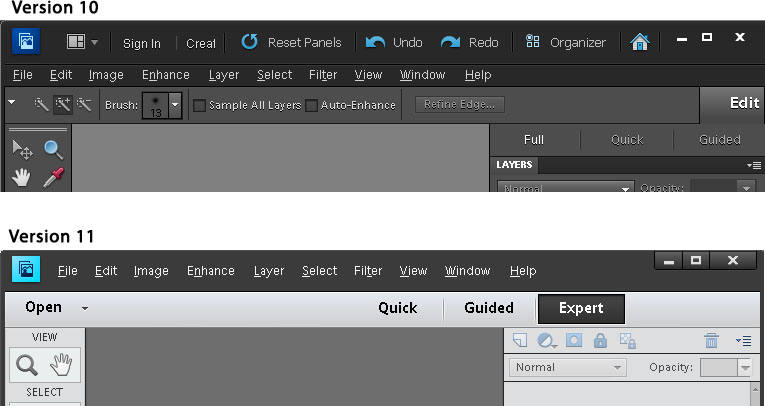Open View menu in Version 10

click(x=368, y=75)
